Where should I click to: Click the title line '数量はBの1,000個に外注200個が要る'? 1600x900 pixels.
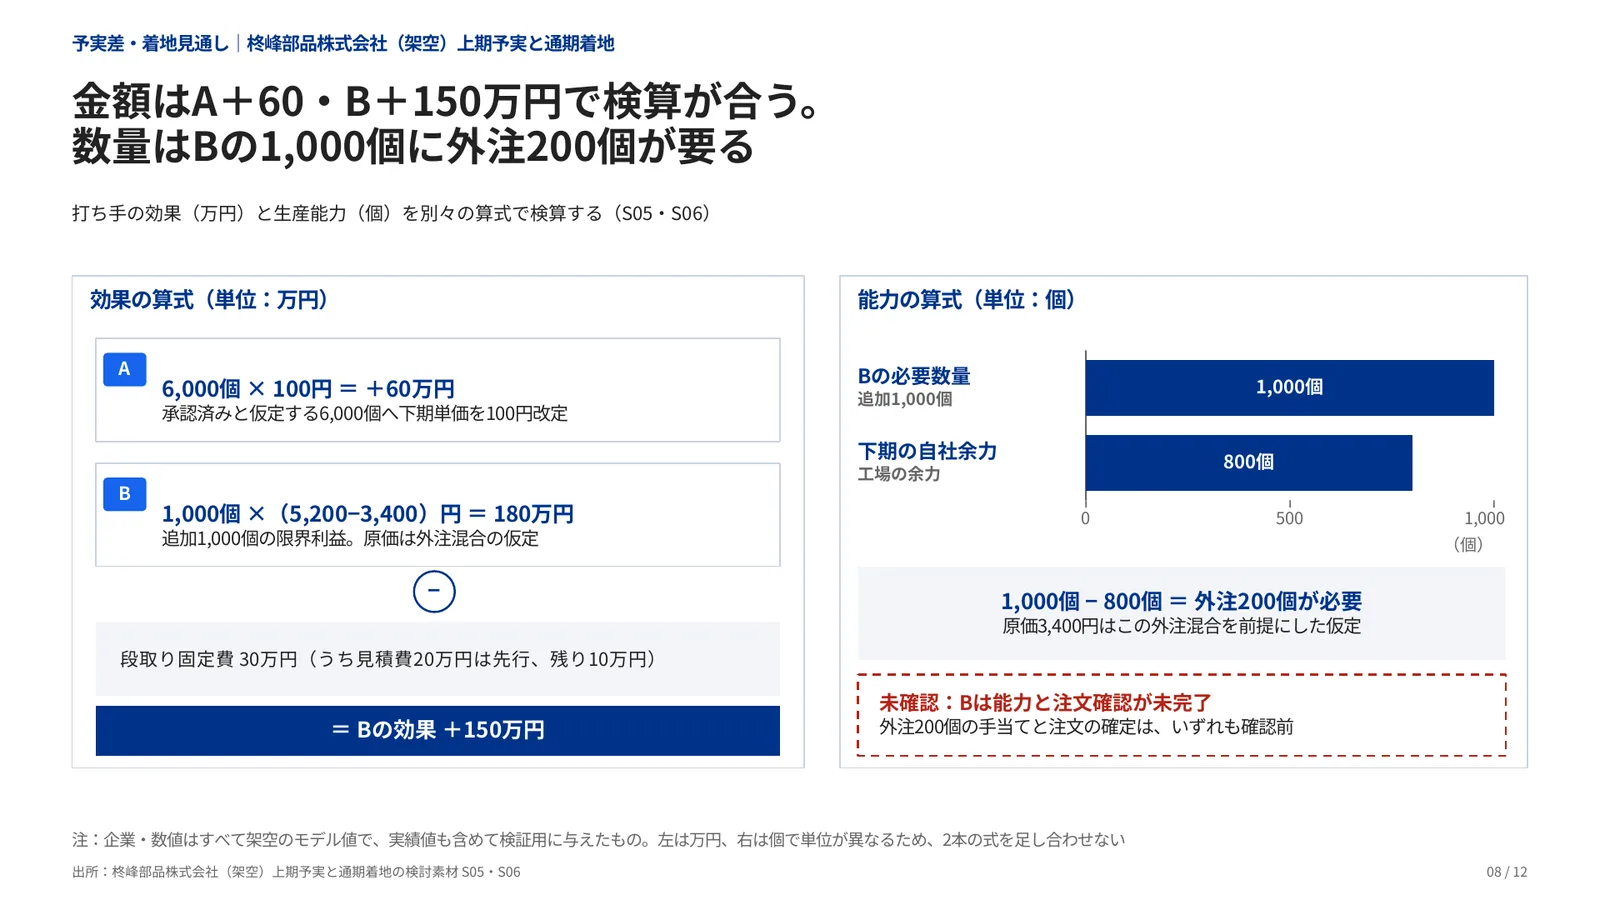[x=413, y=147]
